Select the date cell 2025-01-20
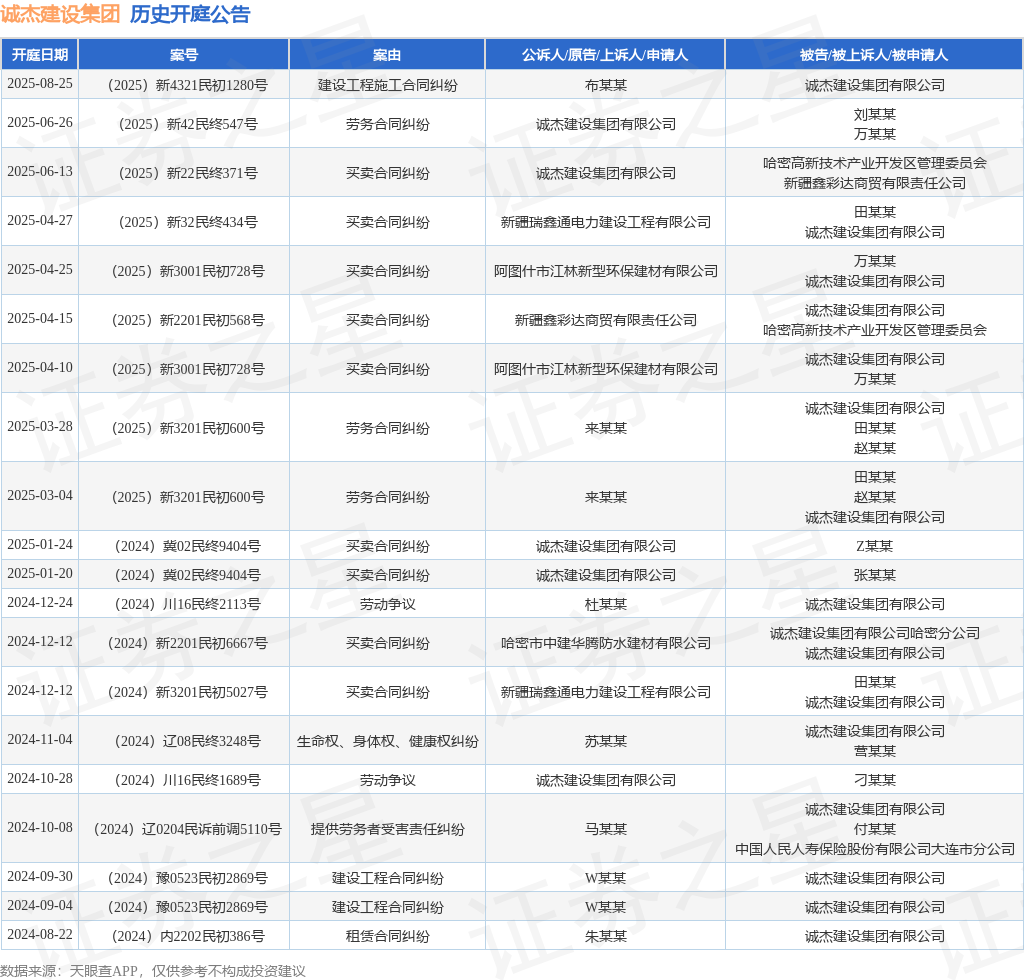 (x=40, y=573)
